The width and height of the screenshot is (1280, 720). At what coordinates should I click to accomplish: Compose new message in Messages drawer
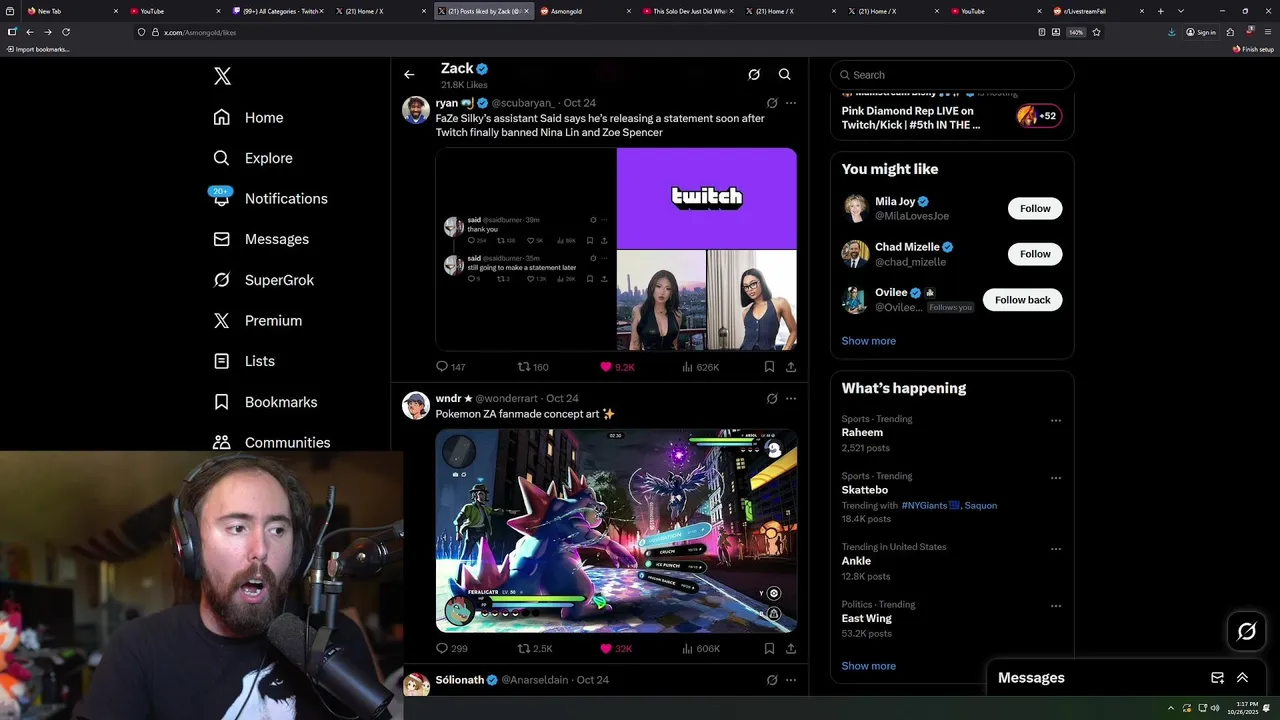point(1217,678)
